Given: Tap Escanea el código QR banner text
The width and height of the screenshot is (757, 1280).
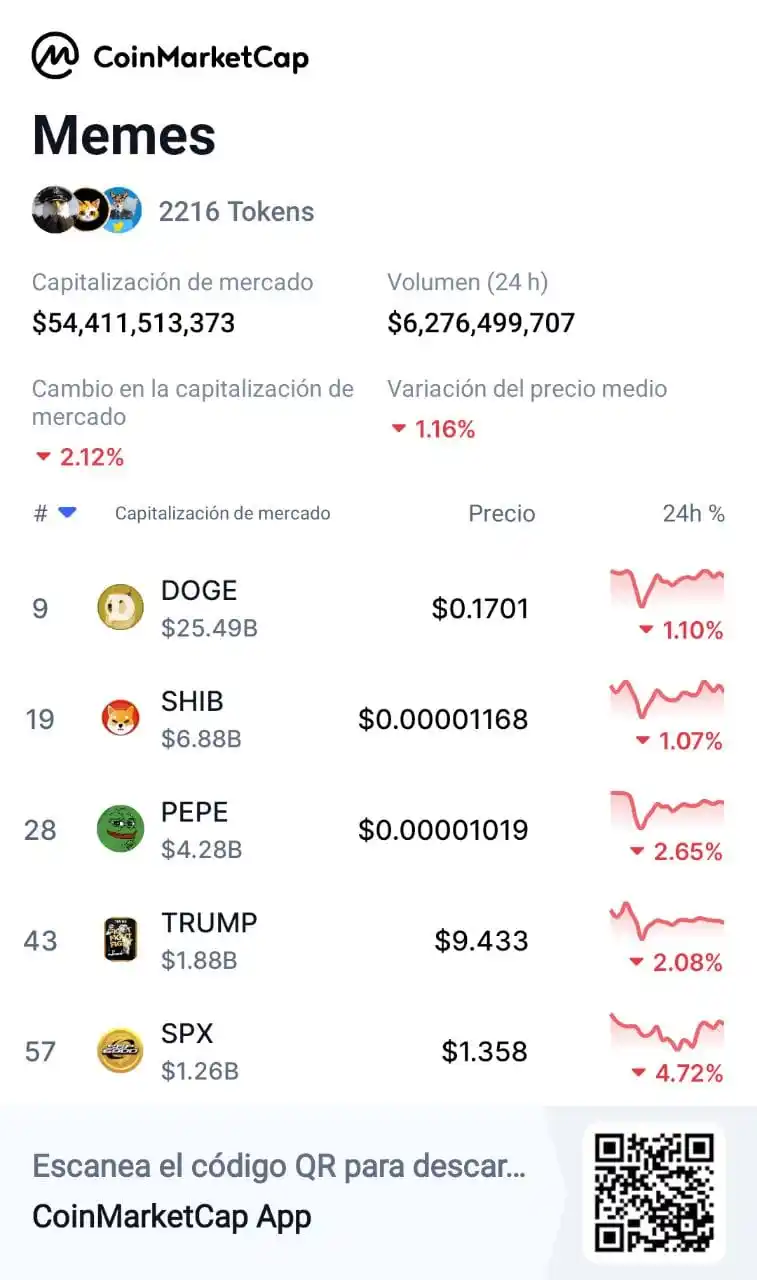Looking at the screenshot, I should tap(279, 1166).
